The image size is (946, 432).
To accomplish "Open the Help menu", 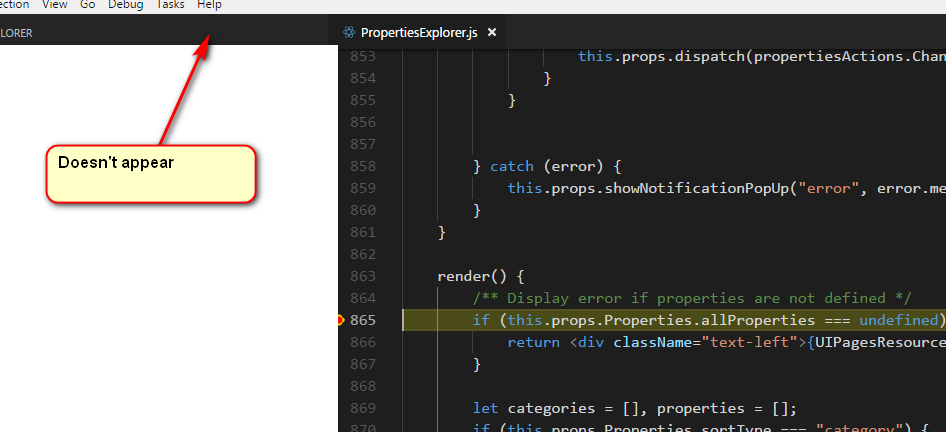I will pyautogui.click(x=209, y=5).
